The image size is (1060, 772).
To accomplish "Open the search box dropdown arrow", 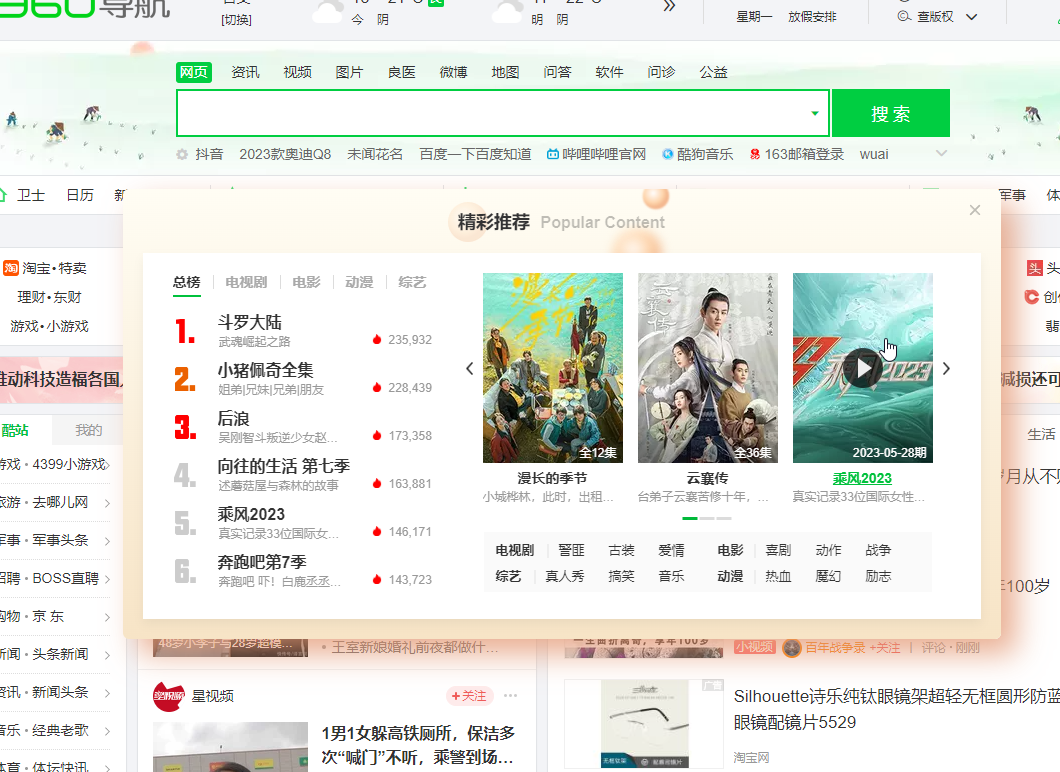I will click(813, 113).
